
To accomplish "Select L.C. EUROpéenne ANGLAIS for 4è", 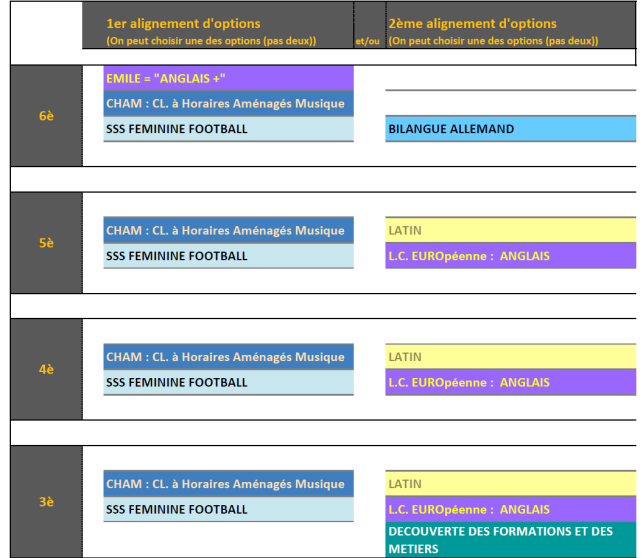I will click(510, 382).
